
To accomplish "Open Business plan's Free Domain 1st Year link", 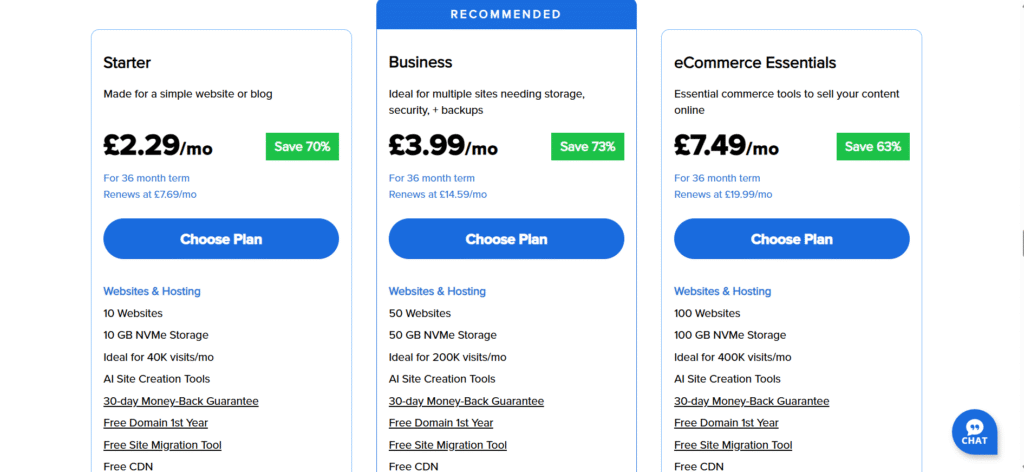I will coord(441,423).
